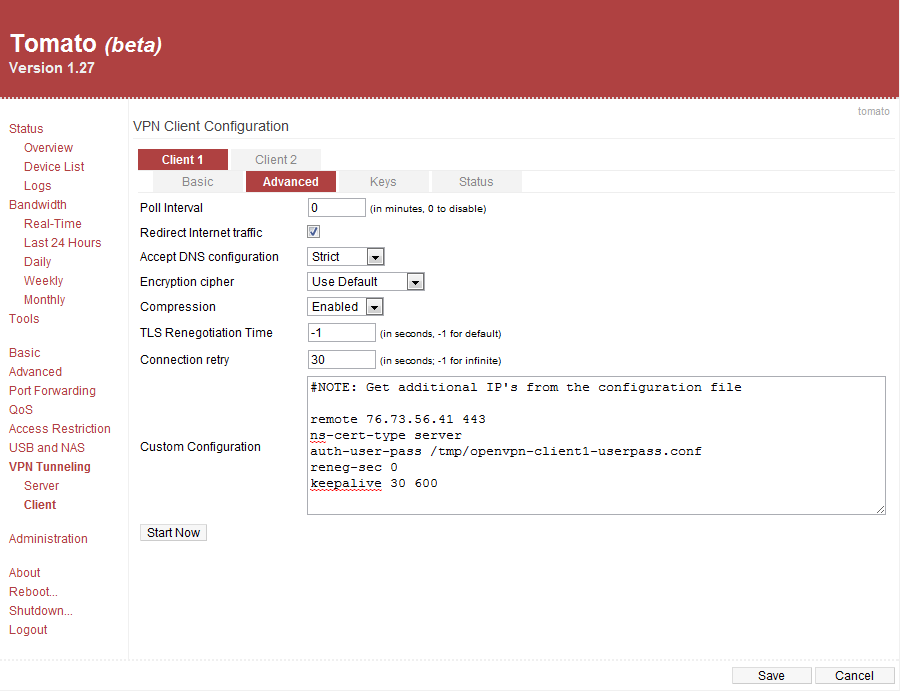900x691 pixels.
Task: Click the 'tomato' router name text
Action: point(874,111)
